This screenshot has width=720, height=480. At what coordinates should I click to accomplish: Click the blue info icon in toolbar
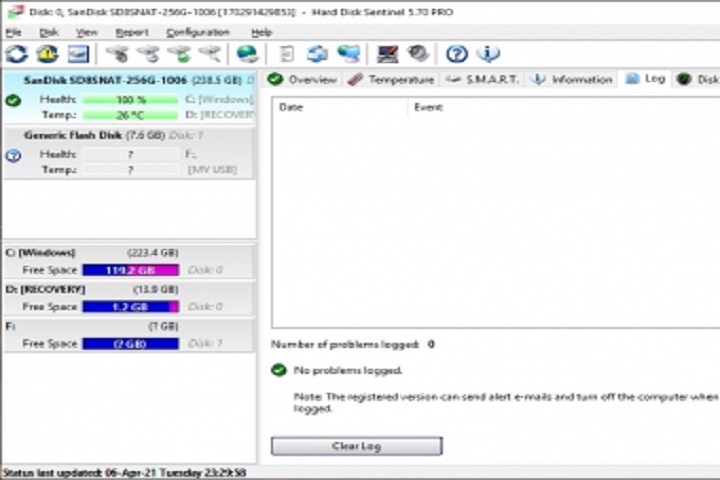pos(487,54)
